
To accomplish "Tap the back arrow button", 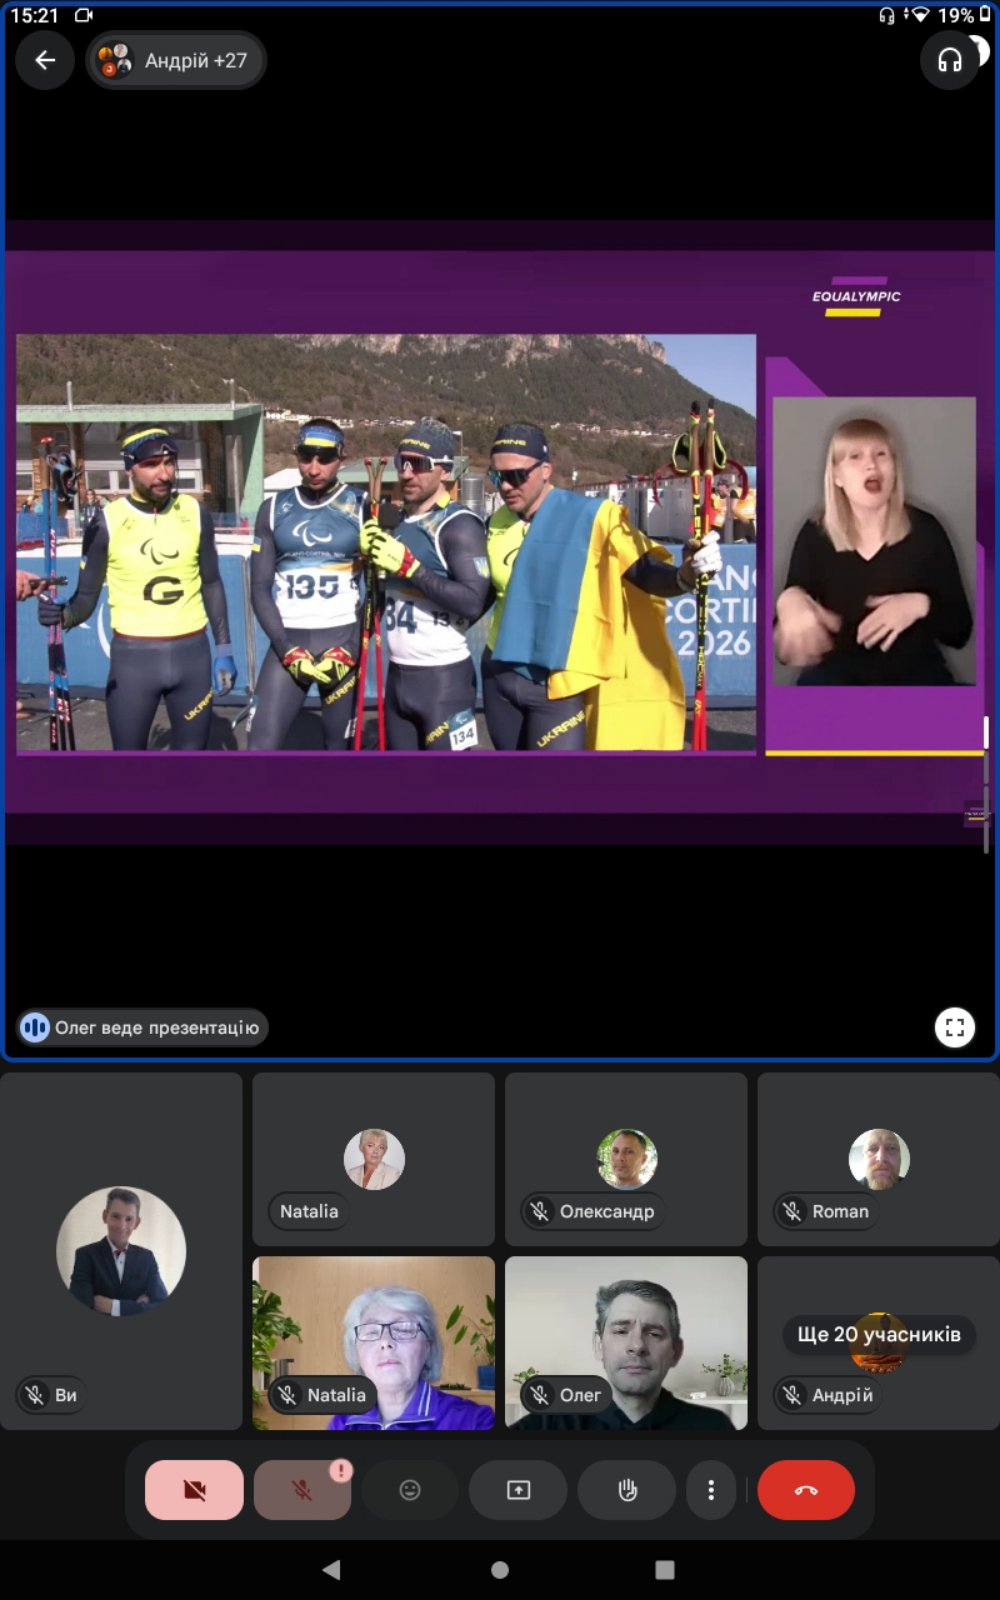I will 45,60.
